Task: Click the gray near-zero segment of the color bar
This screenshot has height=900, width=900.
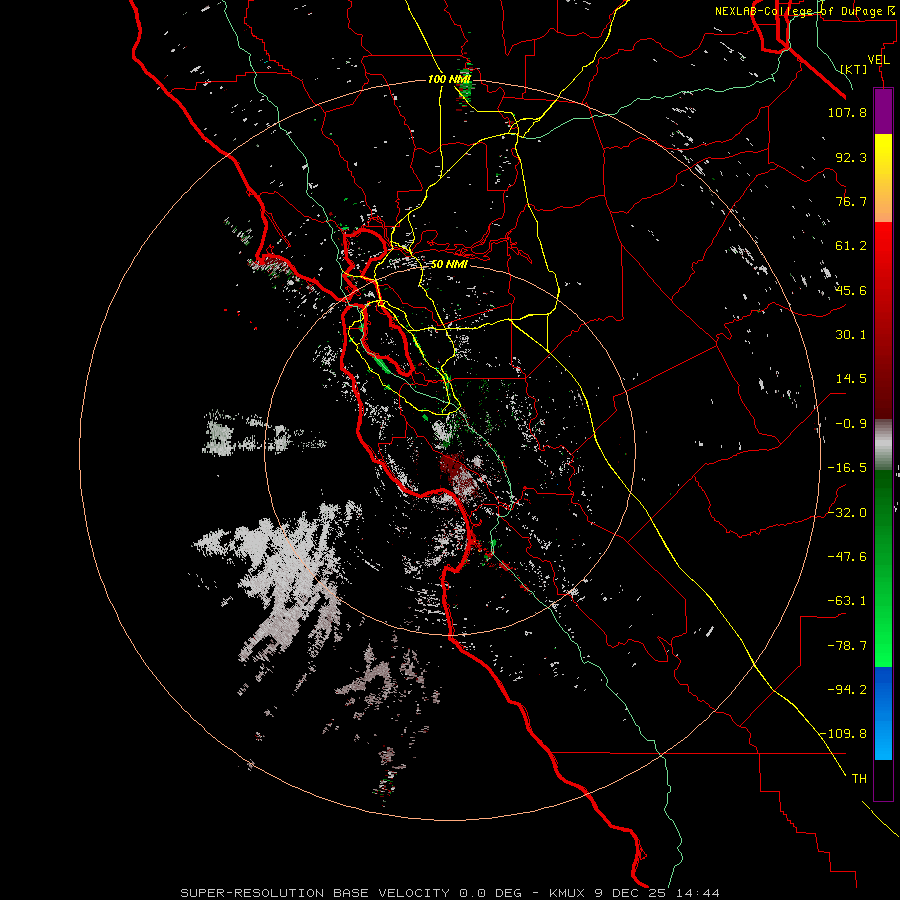Action: point(883,445)
